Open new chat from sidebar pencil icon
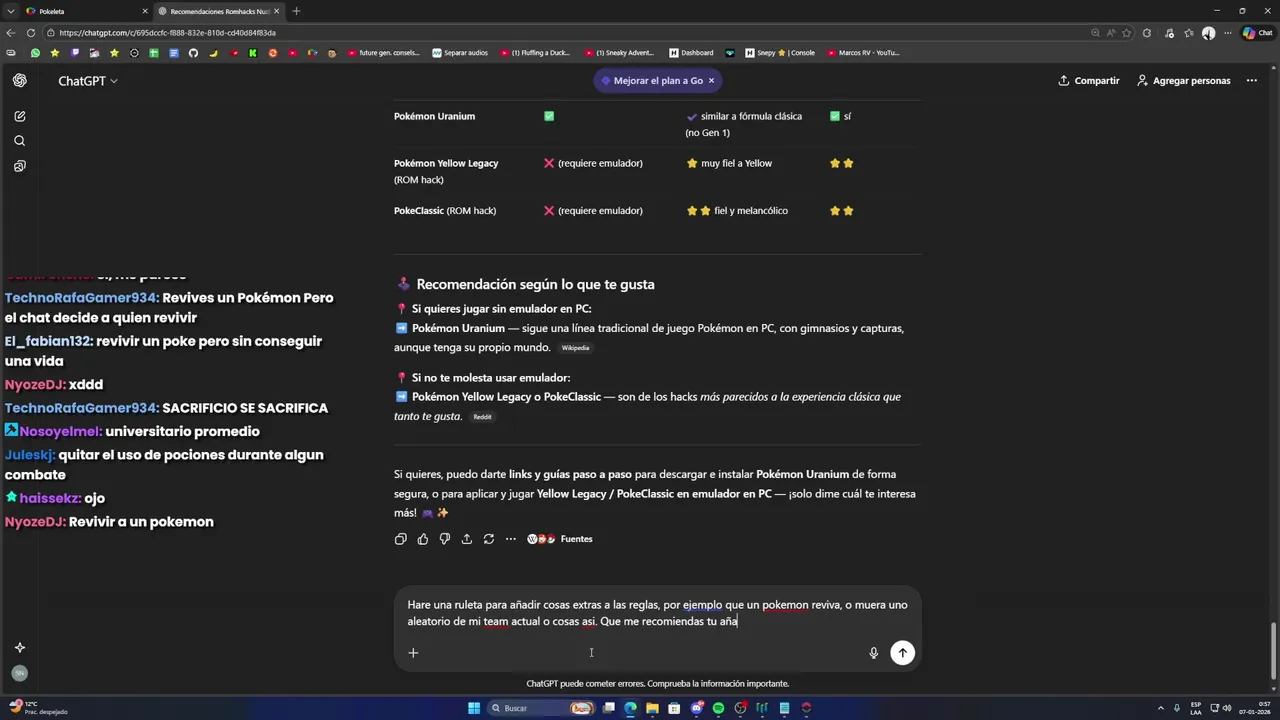 pyautogui.click(x=19, y=116)
